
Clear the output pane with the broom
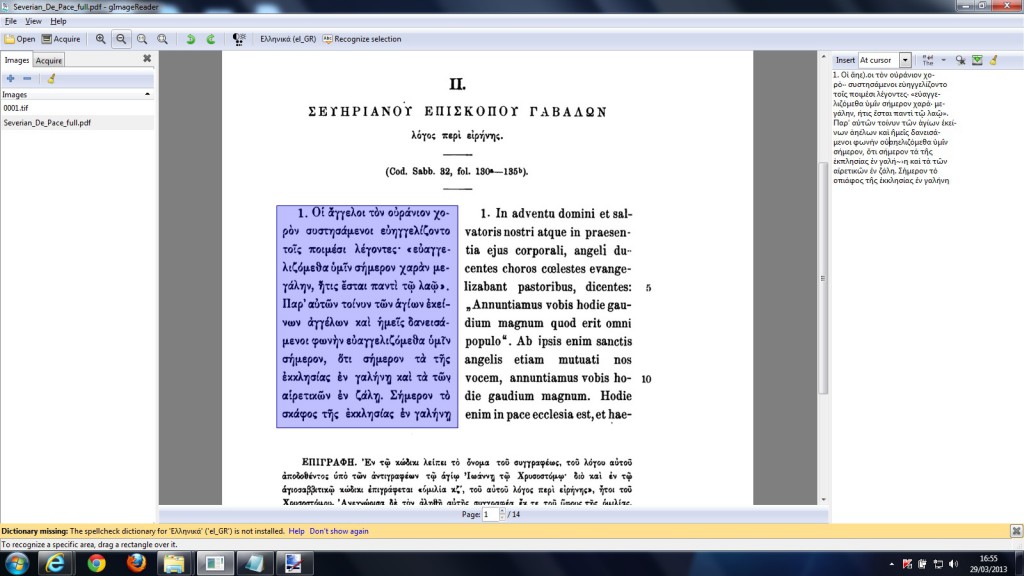pos(993,60)
